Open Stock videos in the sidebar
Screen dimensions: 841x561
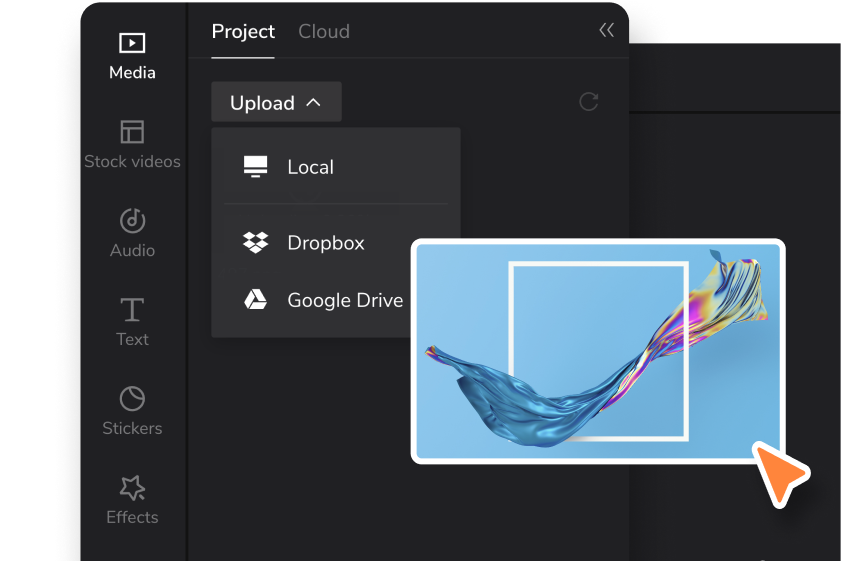point(132,145)
